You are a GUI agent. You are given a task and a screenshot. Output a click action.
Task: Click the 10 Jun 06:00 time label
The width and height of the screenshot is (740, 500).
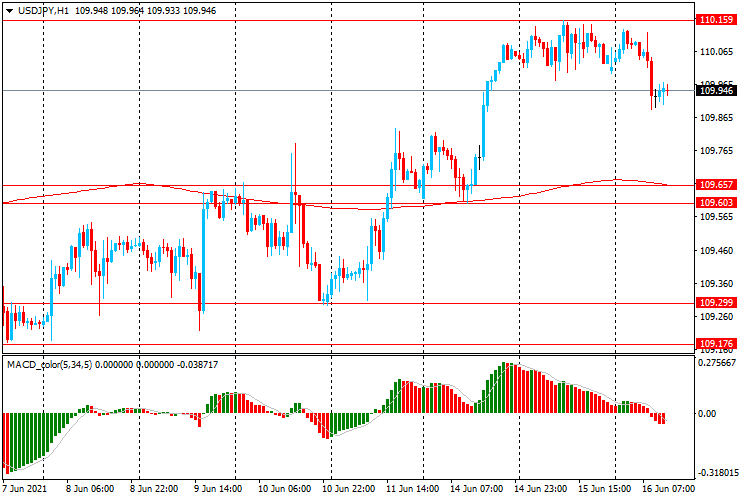pos(285,488)
